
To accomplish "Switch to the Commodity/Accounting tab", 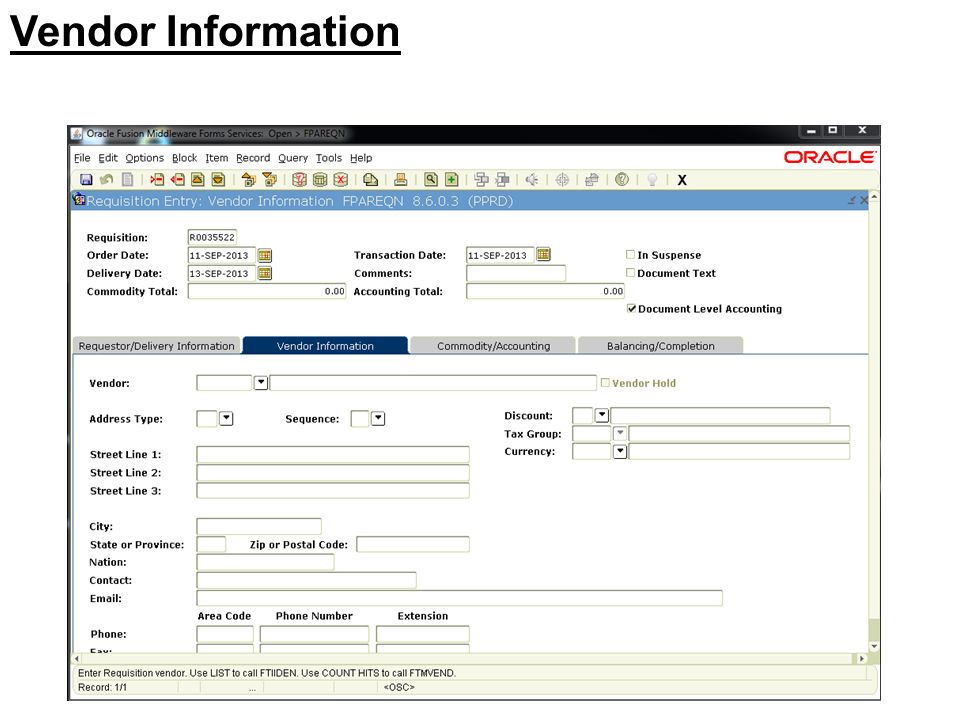I will click(x=493, y=346).
